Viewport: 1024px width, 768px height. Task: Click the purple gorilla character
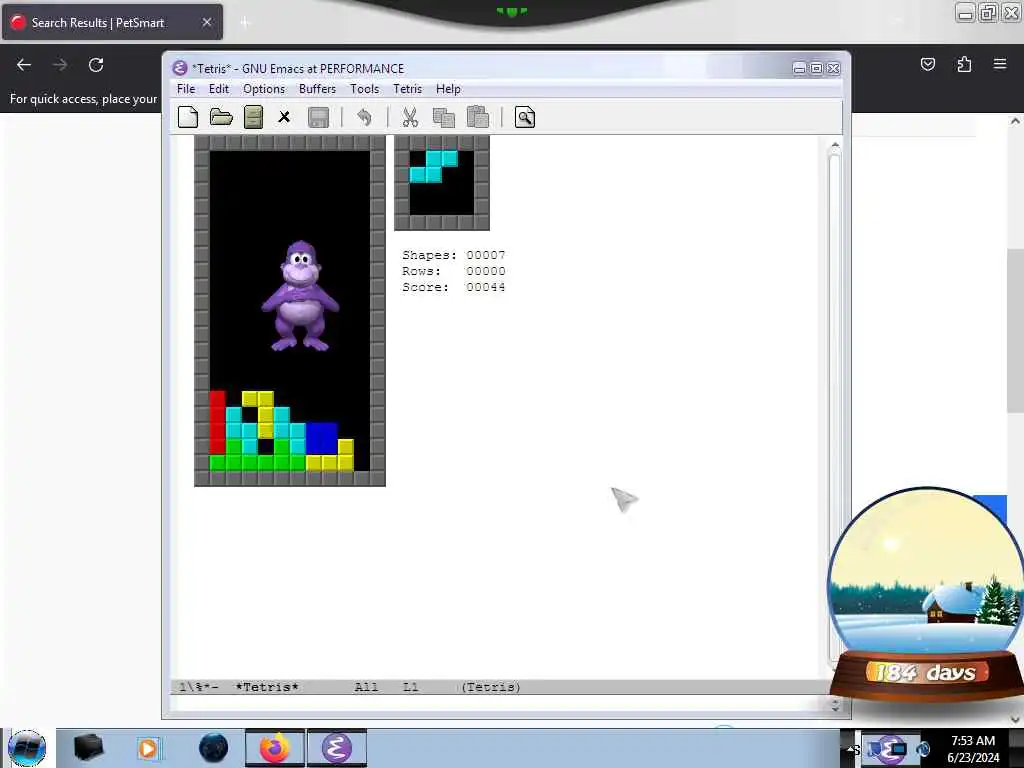click(x=300, y=296)
